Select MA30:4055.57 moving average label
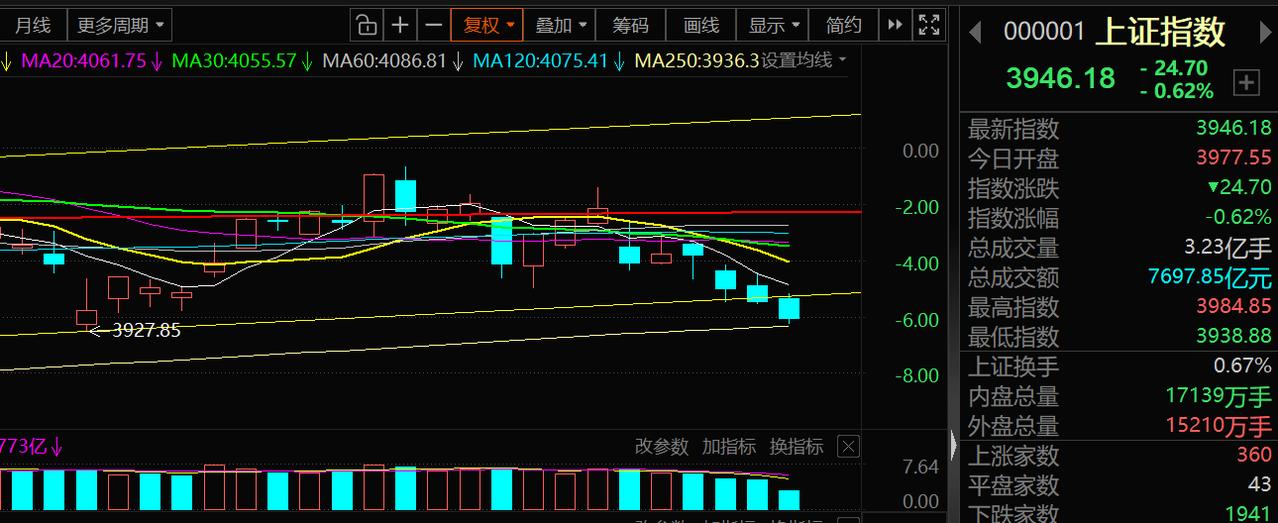Image resolution: width=1278 pixels, height=523 pixels. click(234, 60)
